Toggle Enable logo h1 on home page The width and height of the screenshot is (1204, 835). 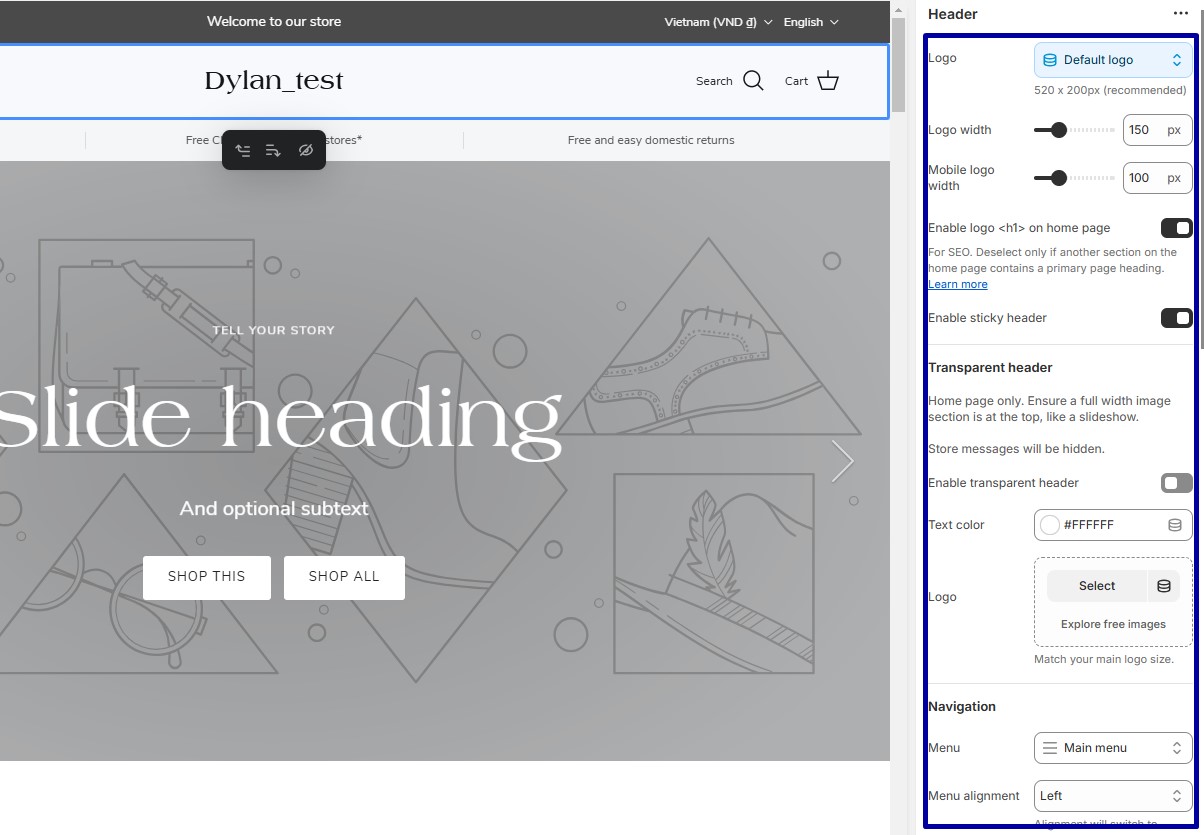[x=1176, y=228]
